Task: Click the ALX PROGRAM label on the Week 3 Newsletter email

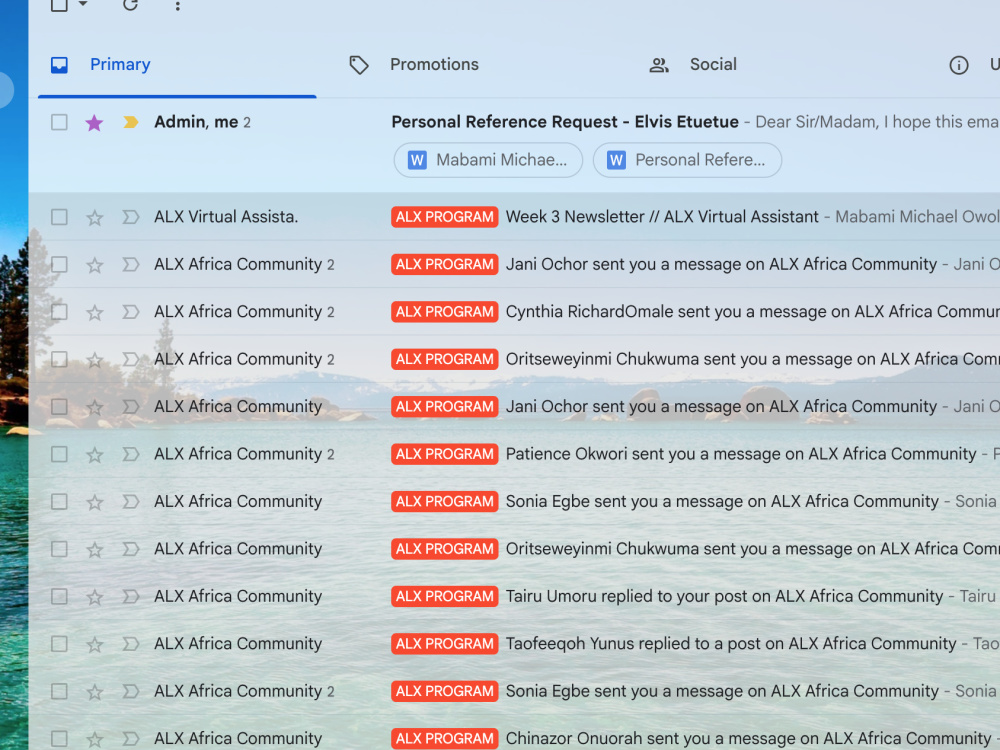Action: click(445, 217)
